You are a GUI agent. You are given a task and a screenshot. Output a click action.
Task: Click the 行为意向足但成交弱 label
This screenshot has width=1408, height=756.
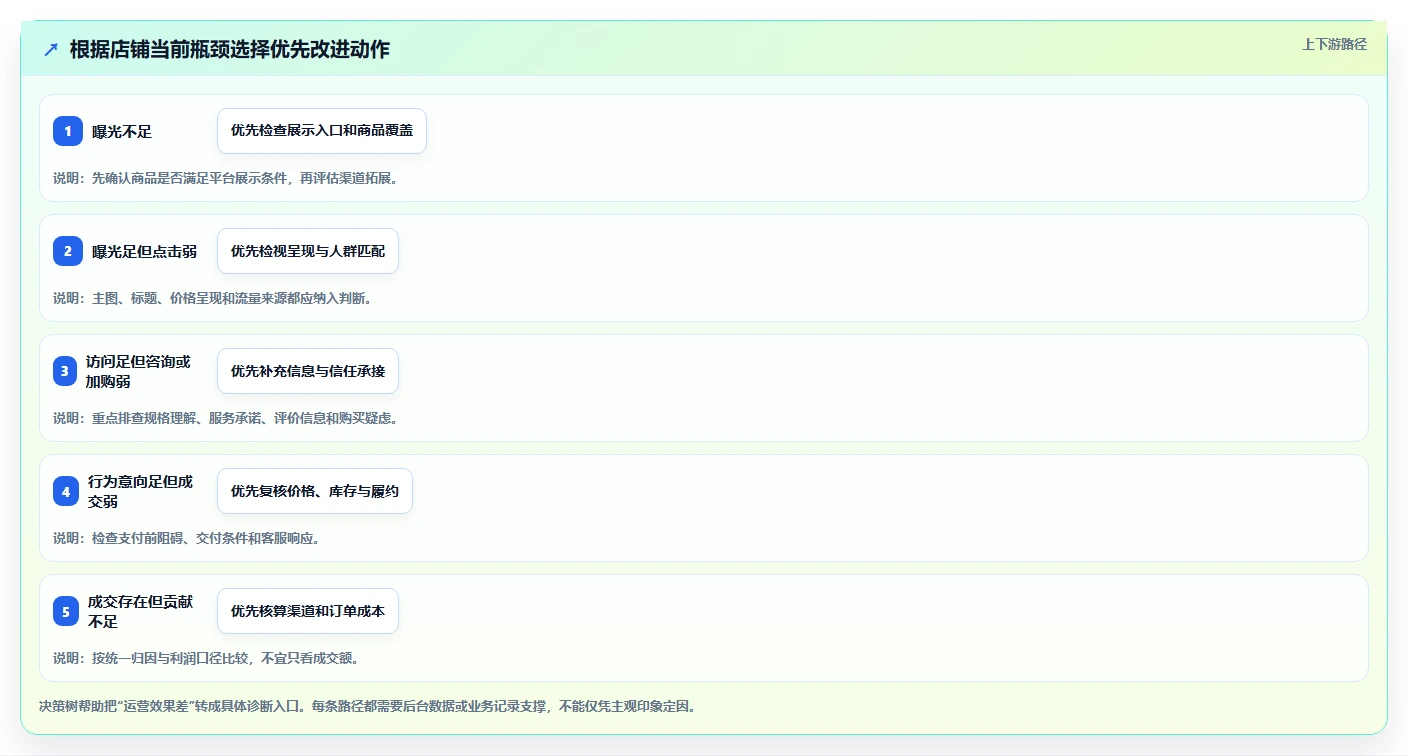coord(140,491)
